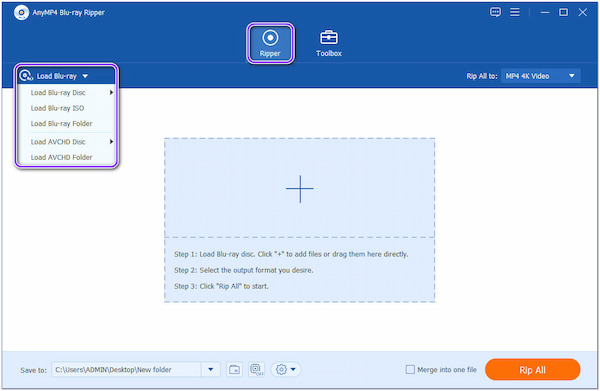Open the hamburger menu icon
The image size is (600, 391).
click(515, 12)
